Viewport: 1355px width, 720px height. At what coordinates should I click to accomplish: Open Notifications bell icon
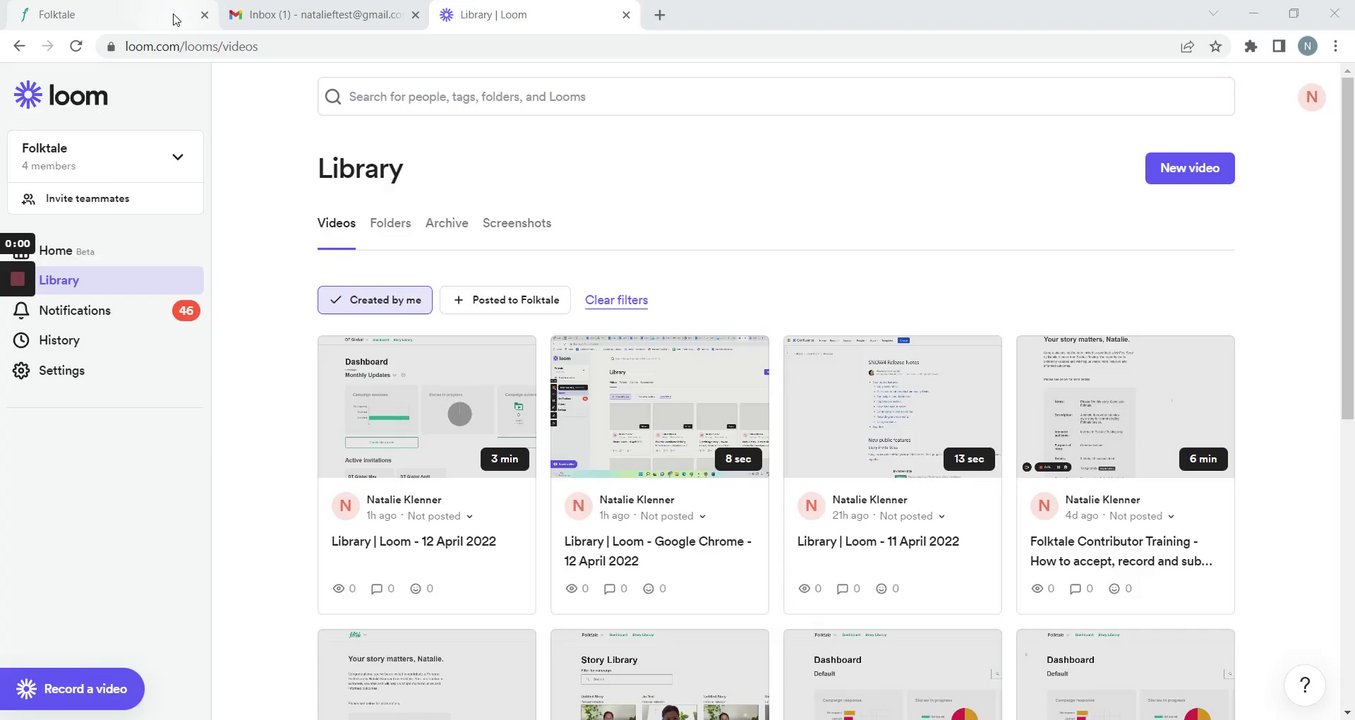[21, 311]
